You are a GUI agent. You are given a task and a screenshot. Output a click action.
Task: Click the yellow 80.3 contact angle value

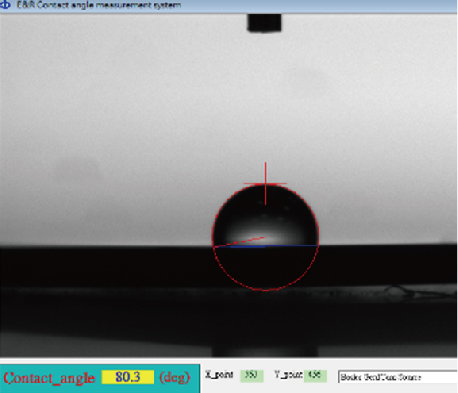tap(128, 377)
